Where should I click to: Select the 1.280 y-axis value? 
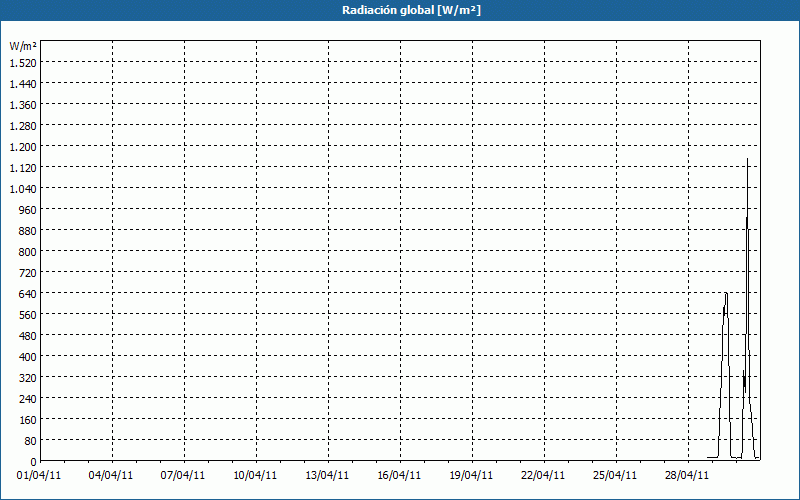tap(23, 126)
